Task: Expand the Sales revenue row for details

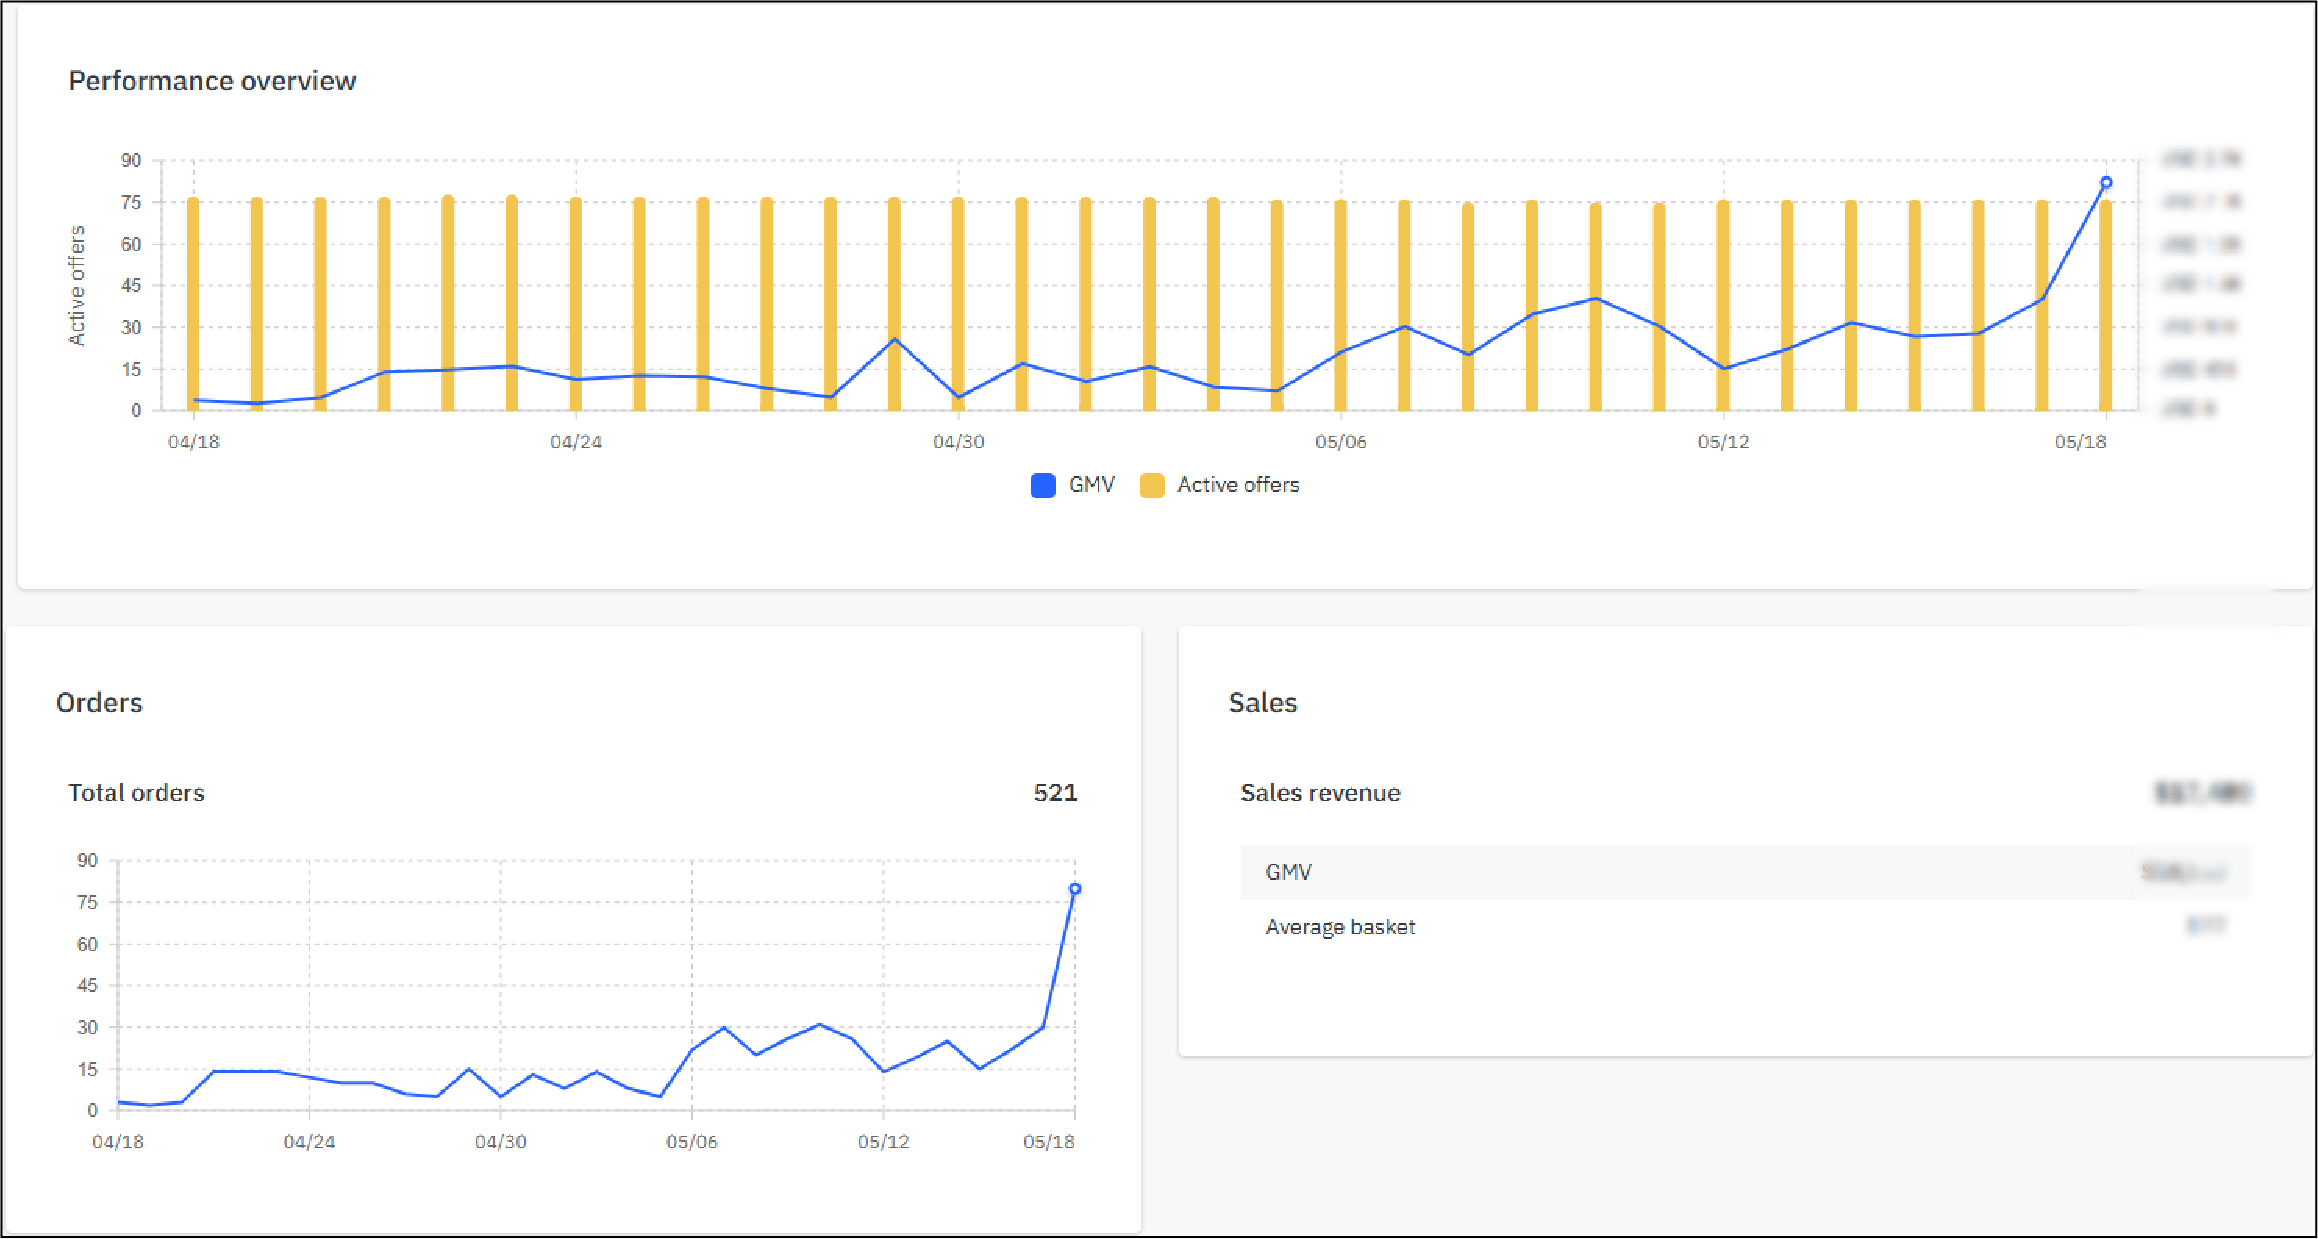Action: pos(1320,792)
